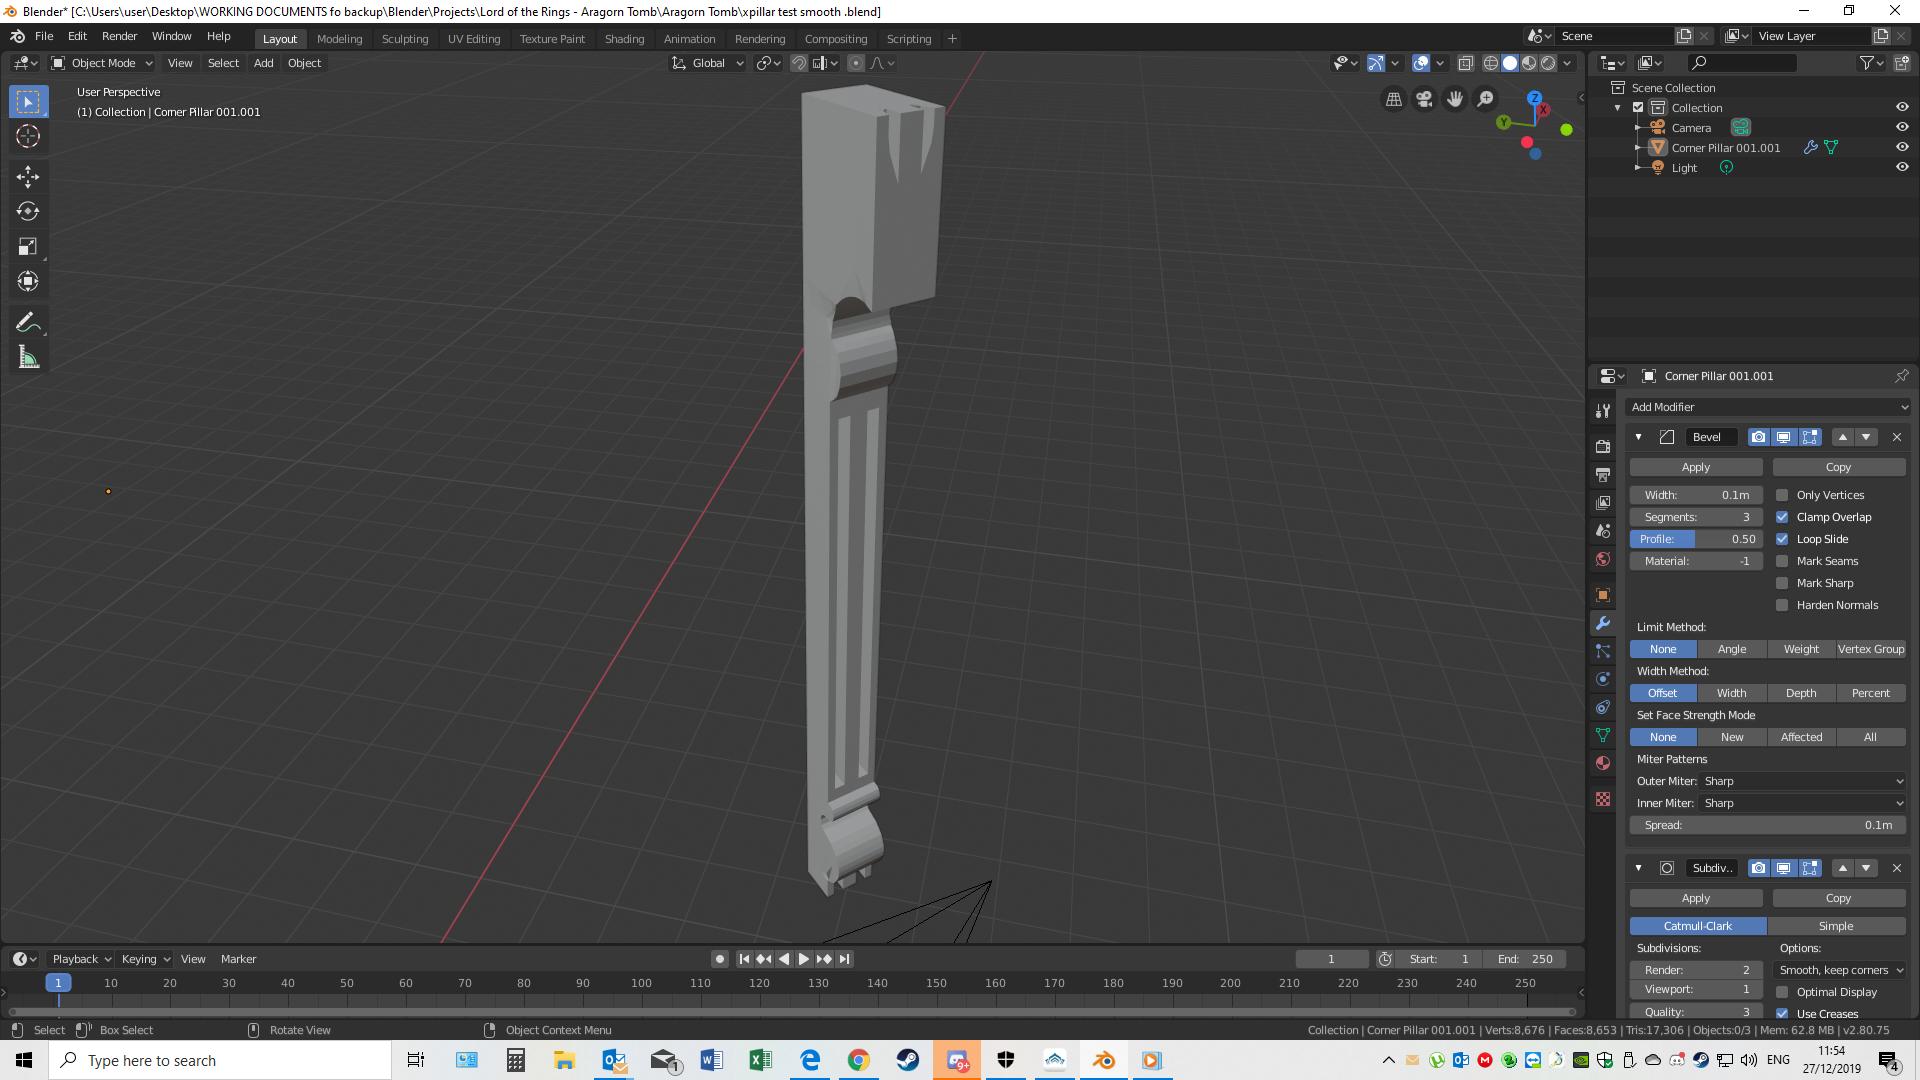The width and height of the screenshot is (1920, 1080).
Task: Enable Mark Sharp checkbox
Action: pos(1782,583)
